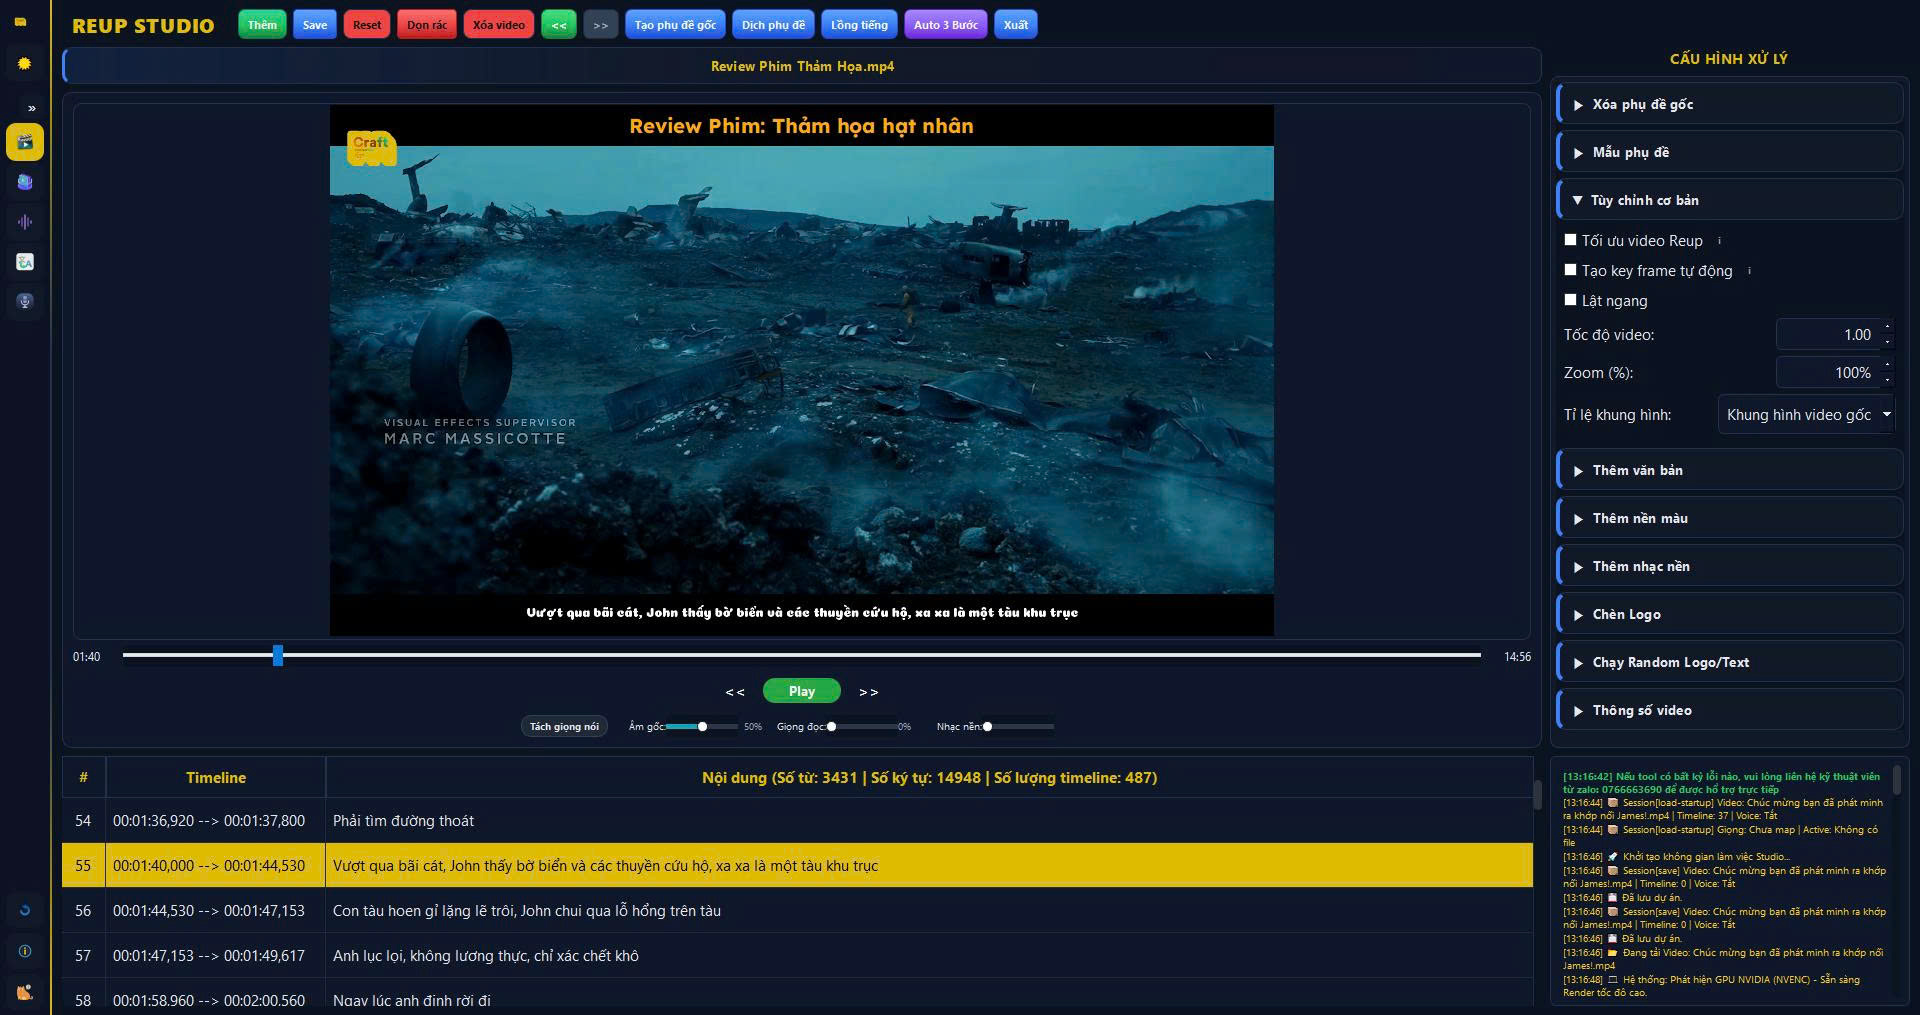1920x1015 pixels.
Task: Step forward with >> beside Play
Action: [869, 692]
